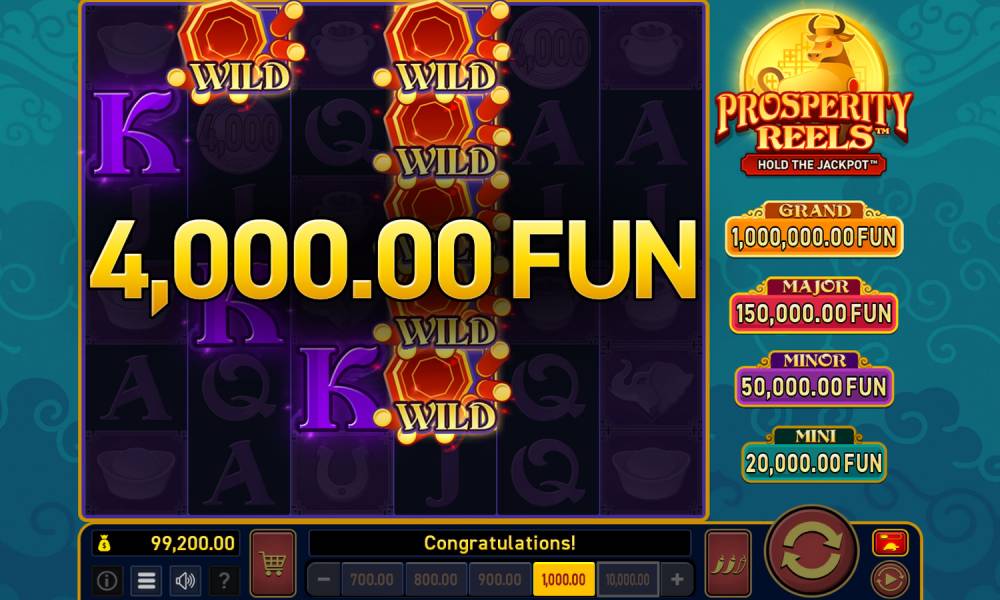This screenshot has width=1000, height=600.
Task: Choose the 10,000.00 bet amount
Action: (x=628, y=580)
